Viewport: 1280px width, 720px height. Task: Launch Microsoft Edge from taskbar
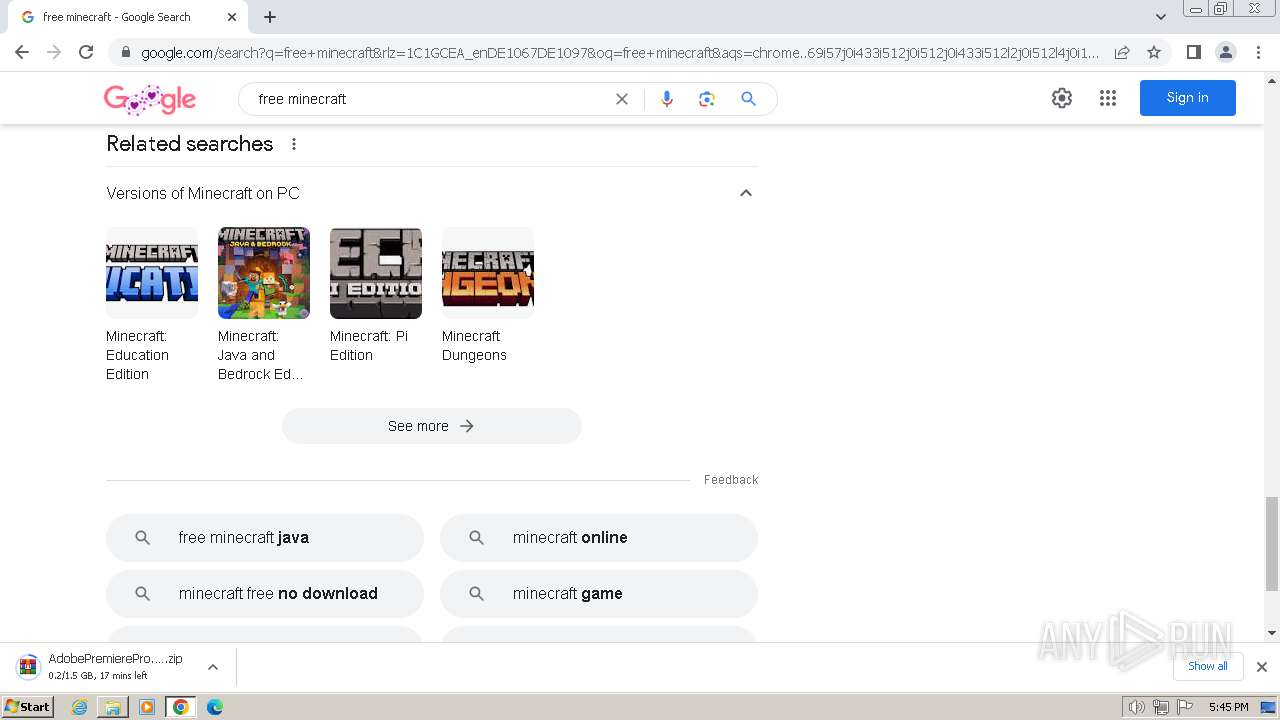coord(215,707)
